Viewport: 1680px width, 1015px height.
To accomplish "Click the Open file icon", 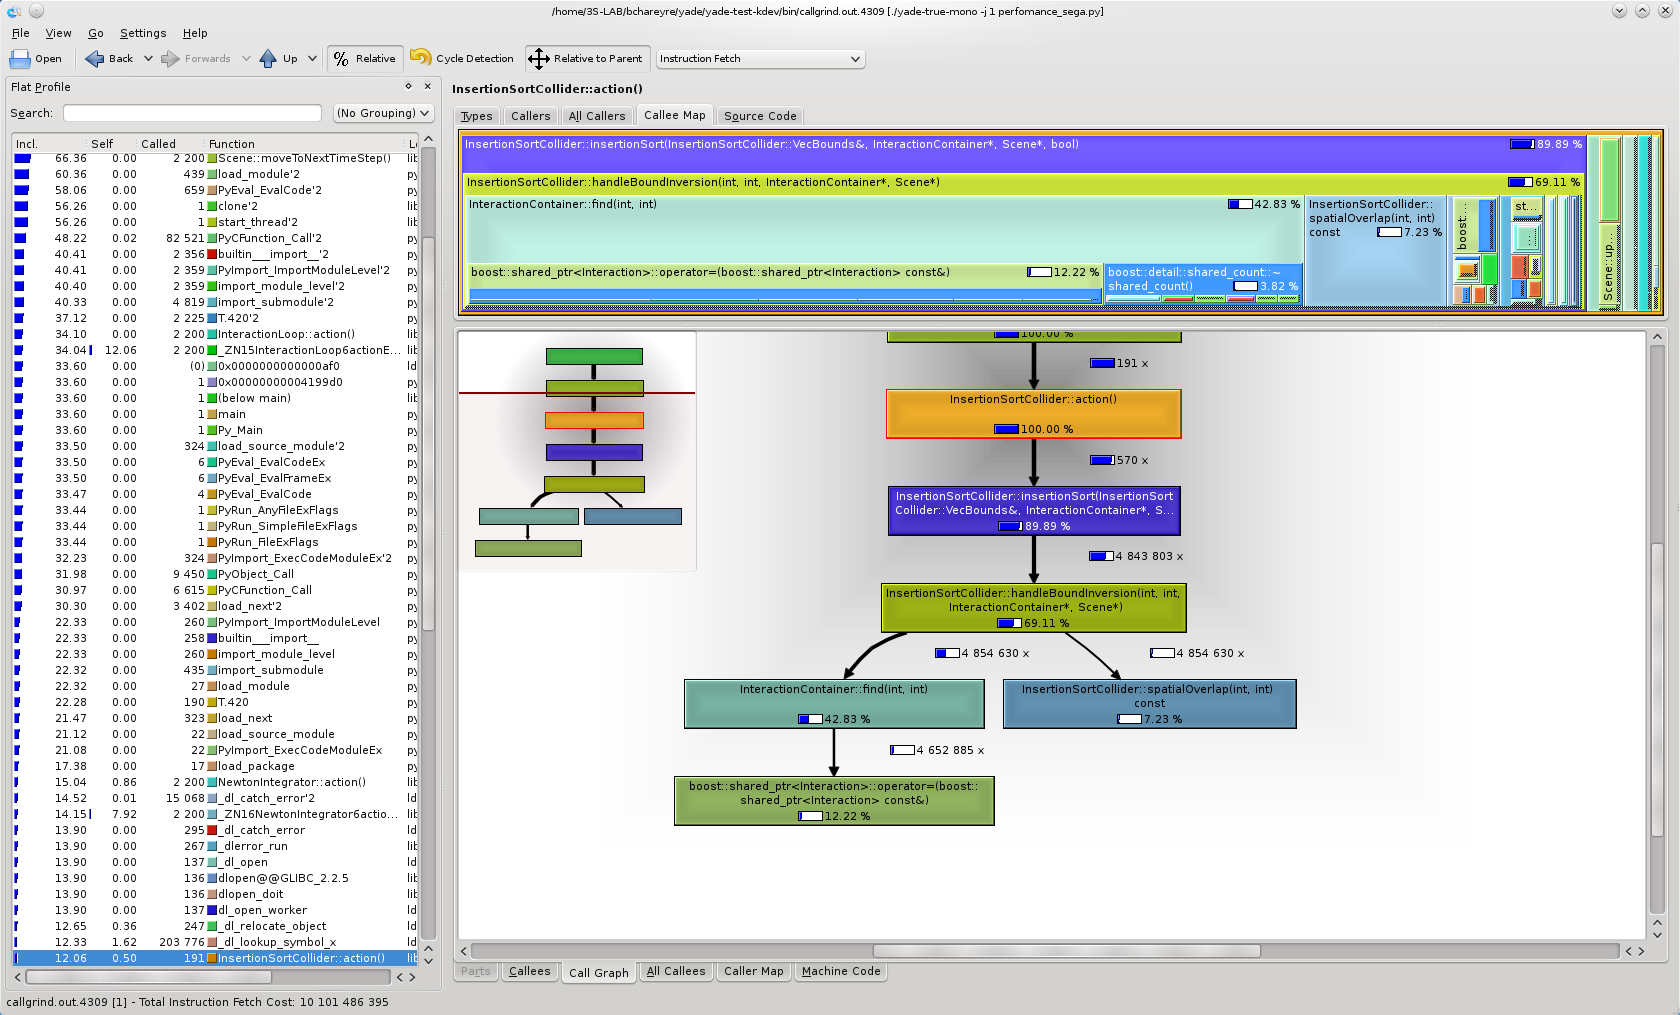I will coord(20,59).
